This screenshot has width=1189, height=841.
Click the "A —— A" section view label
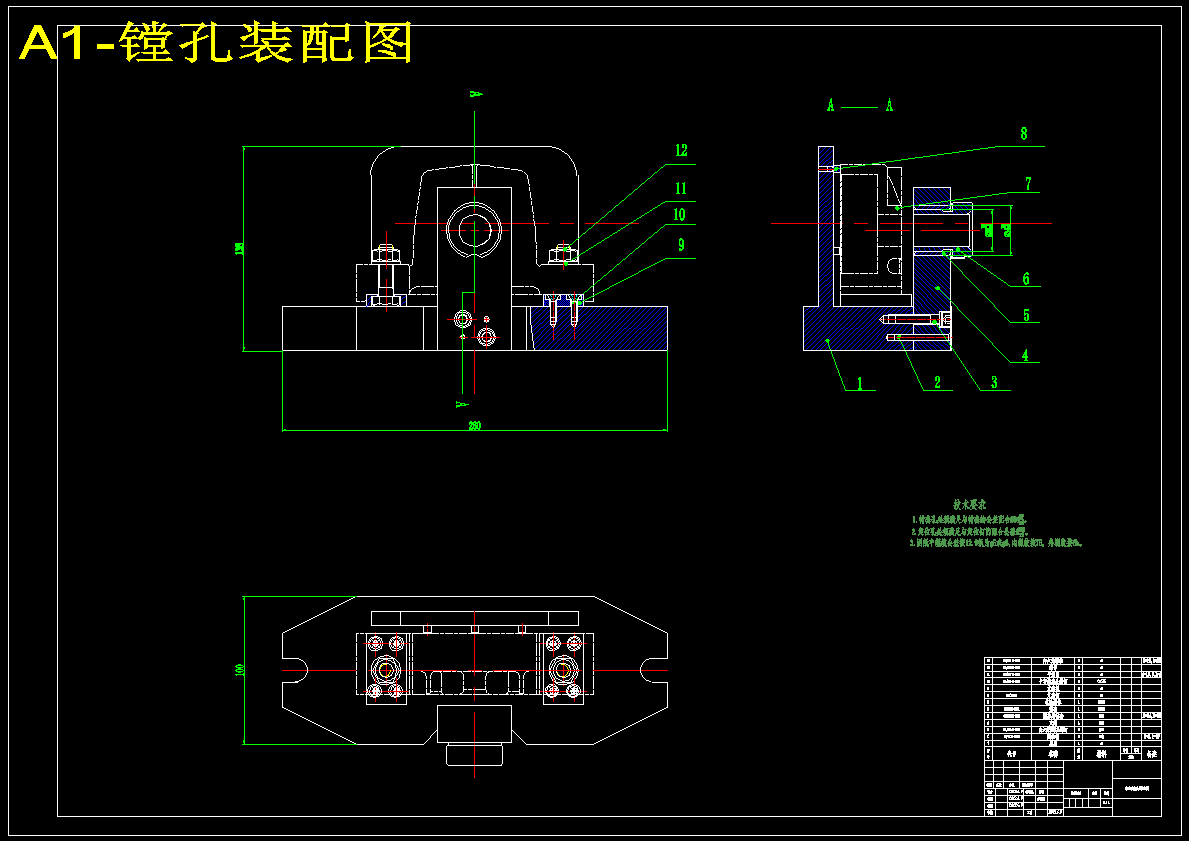860,106
